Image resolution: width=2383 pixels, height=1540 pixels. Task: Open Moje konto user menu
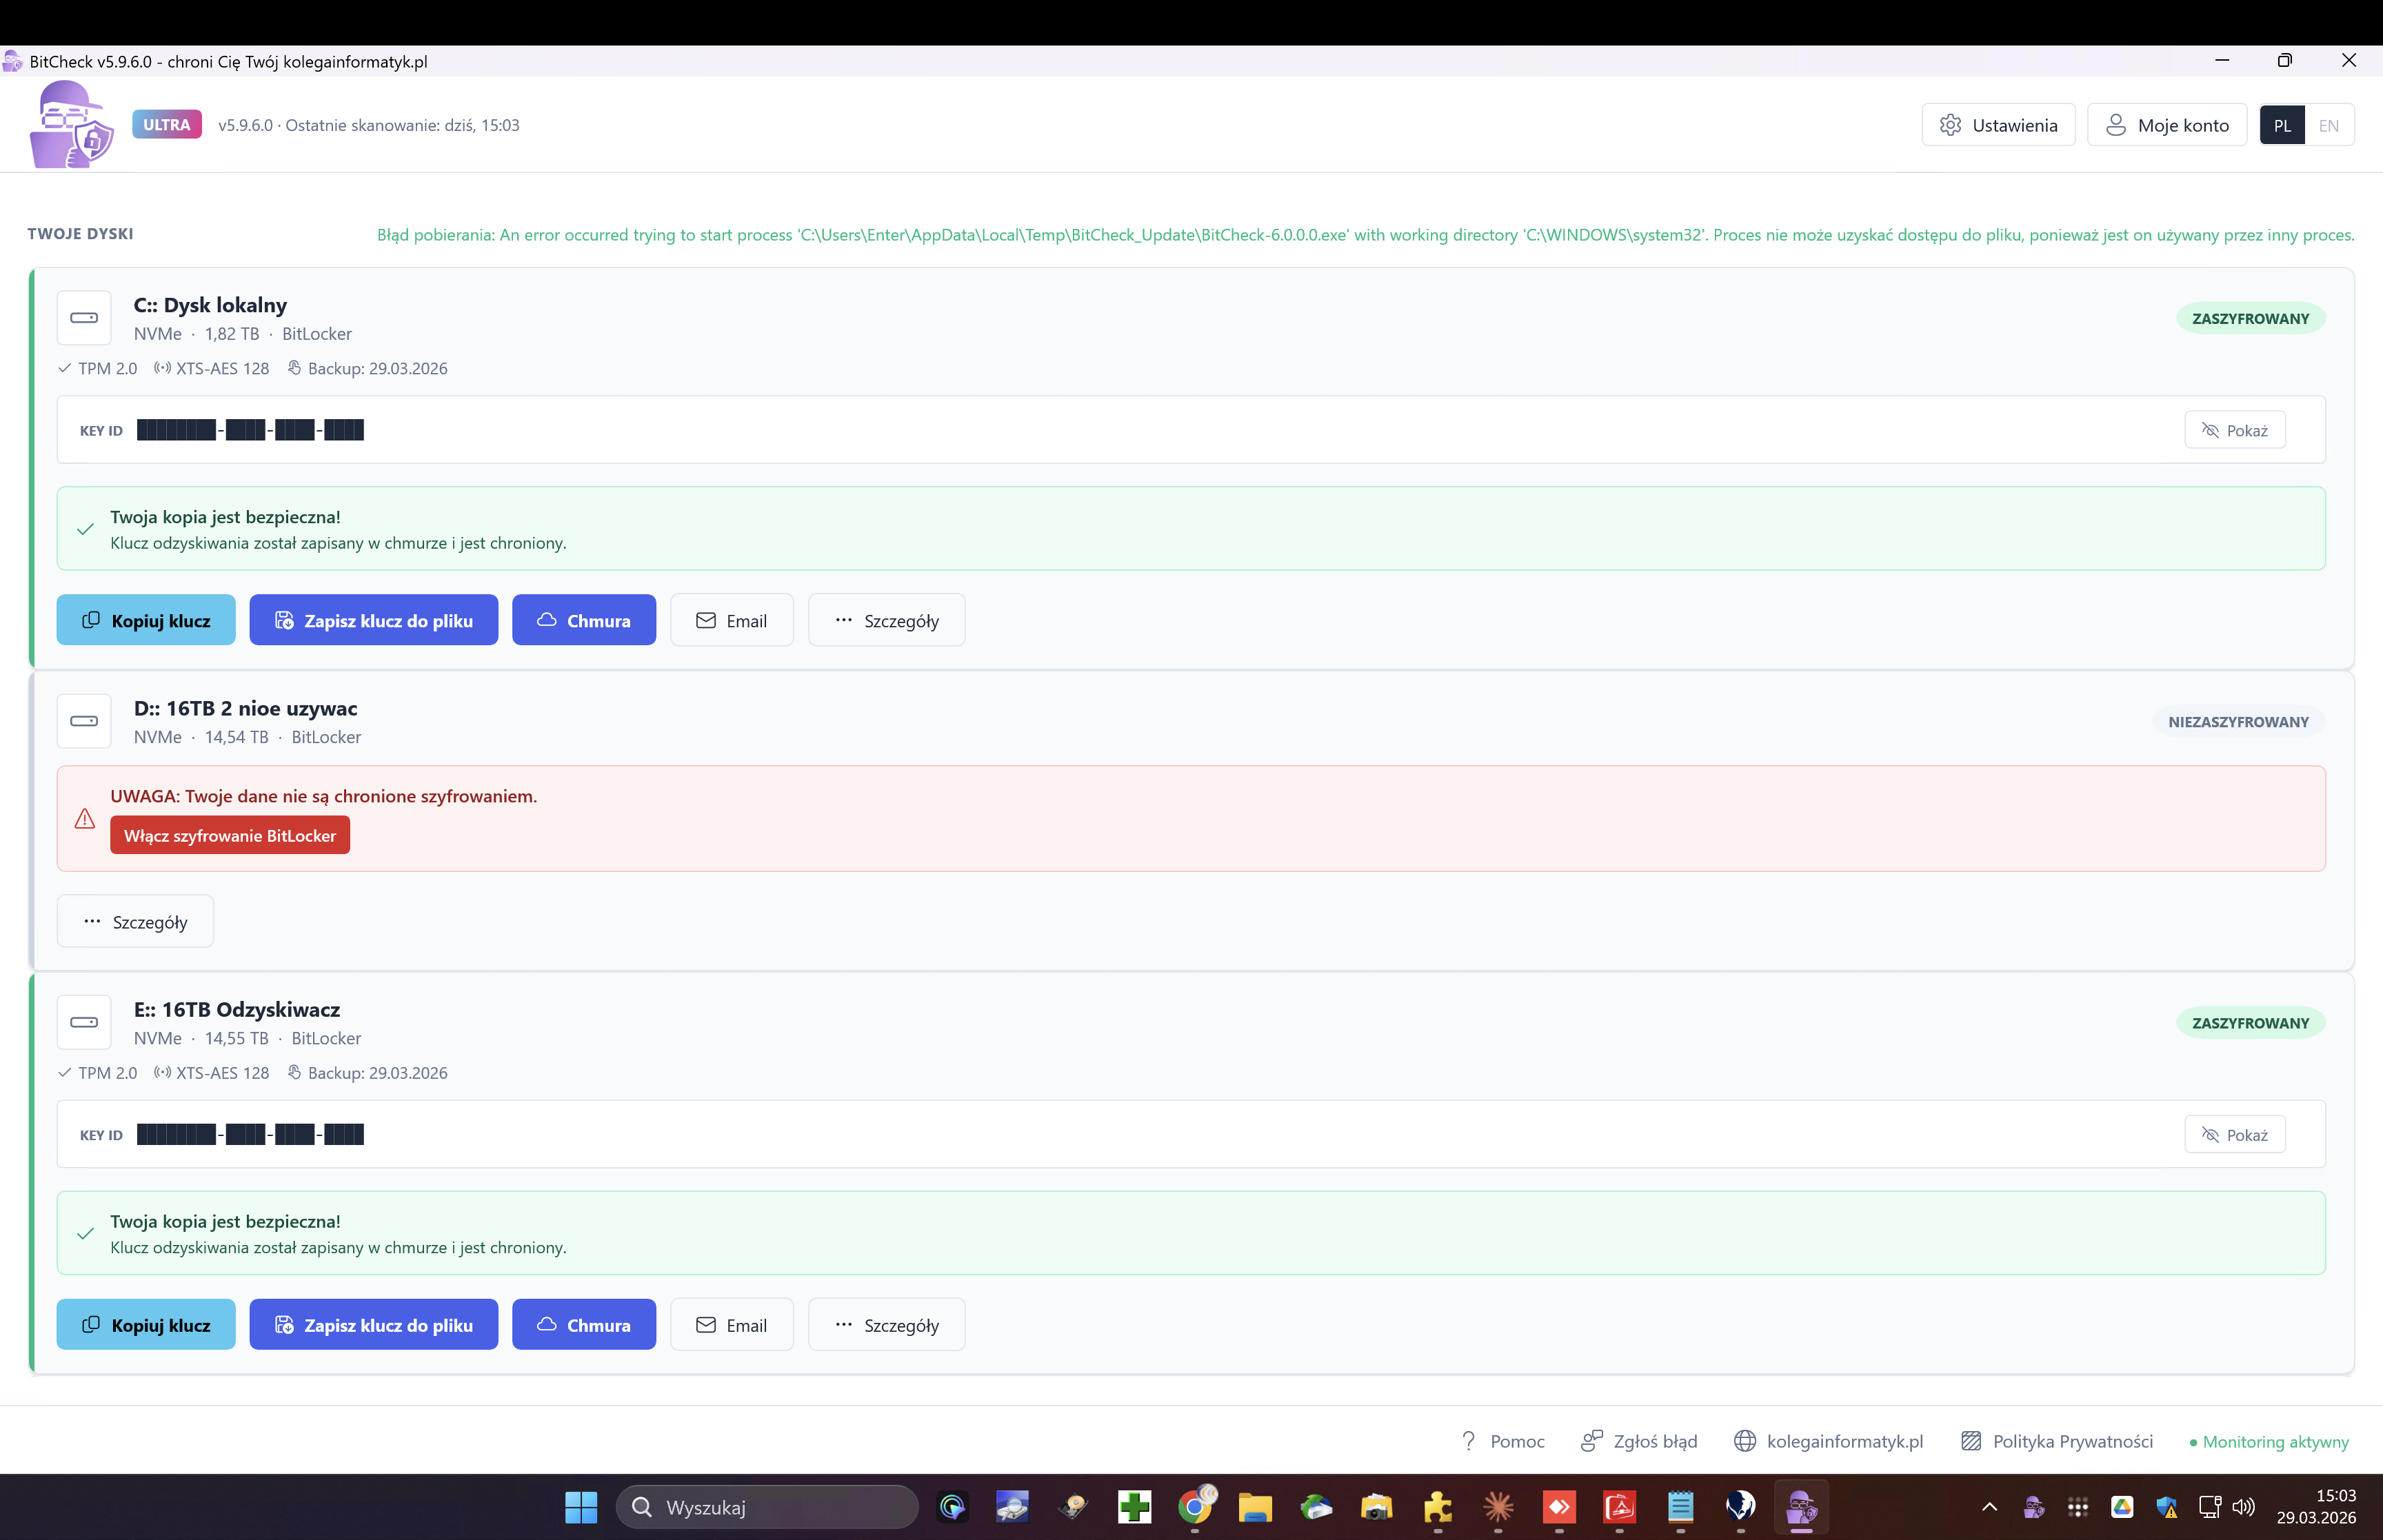click(x=2166, y=125)
